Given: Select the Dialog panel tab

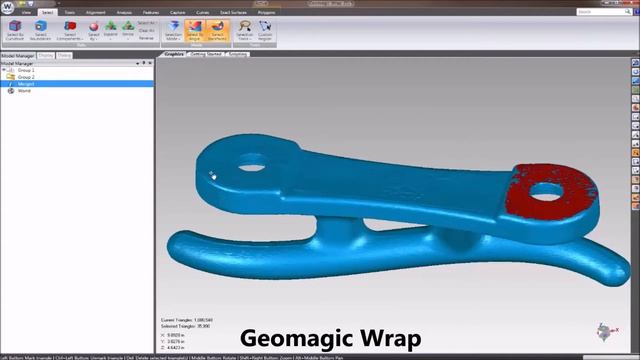Looking at the screenshot, I should coord(64,56).
